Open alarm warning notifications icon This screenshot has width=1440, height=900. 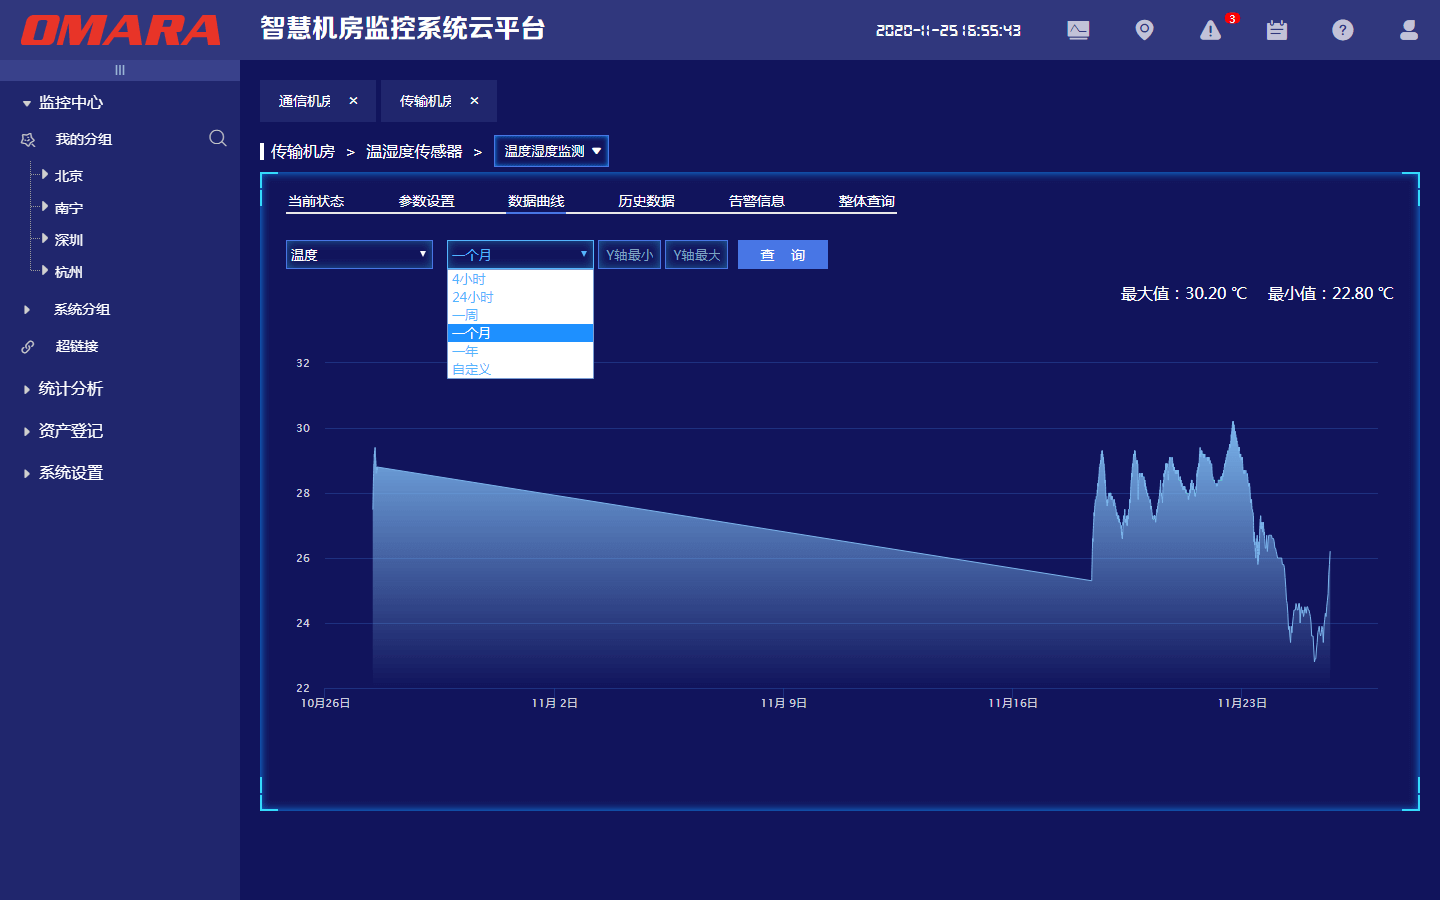click(x=1211, y=30)
